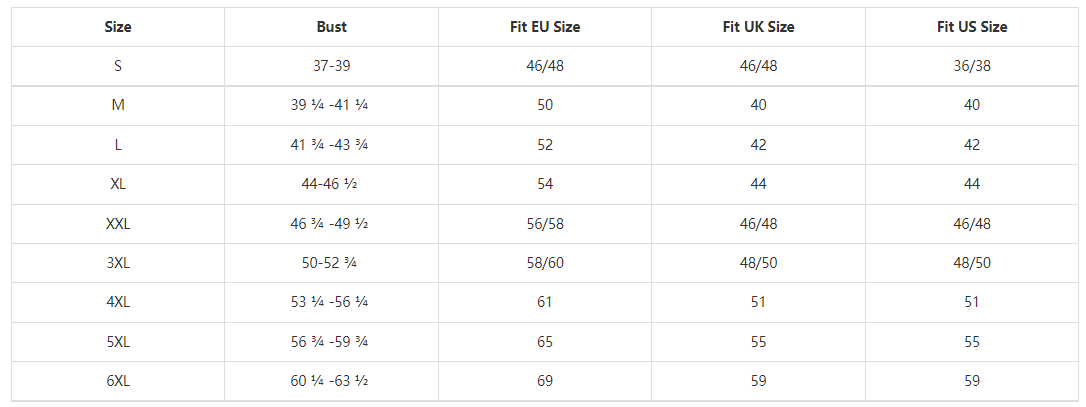1086x407 pixels.
Task: Select the 4XL size cell
Action: [118, 302]
